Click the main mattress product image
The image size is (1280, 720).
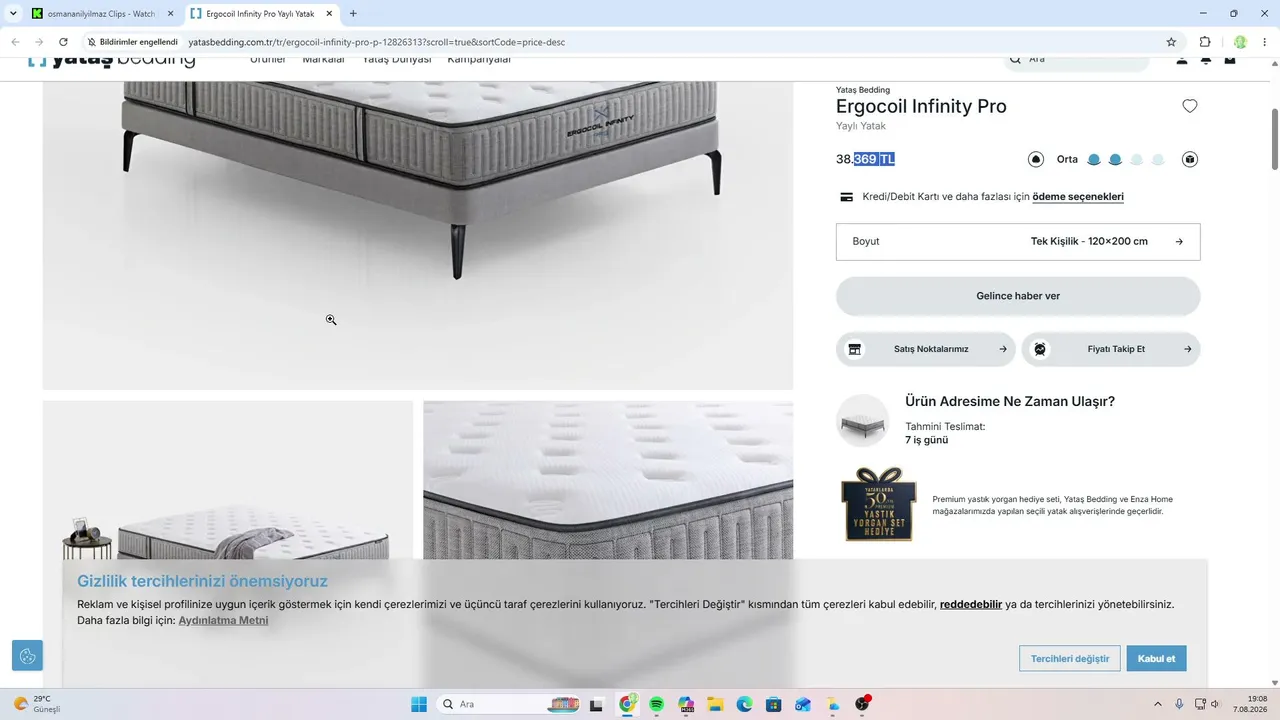[x=418, y=235]
